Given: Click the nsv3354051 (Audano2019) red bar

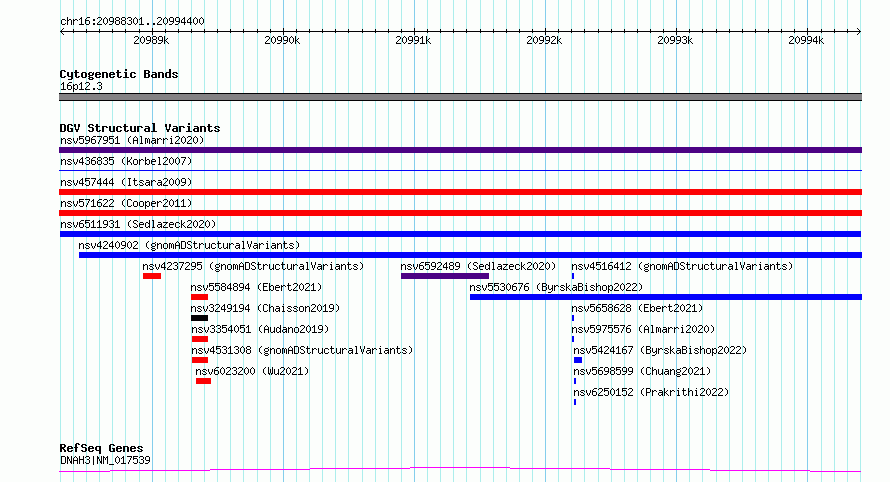Looking at the screenshot, I should [200, 339].
